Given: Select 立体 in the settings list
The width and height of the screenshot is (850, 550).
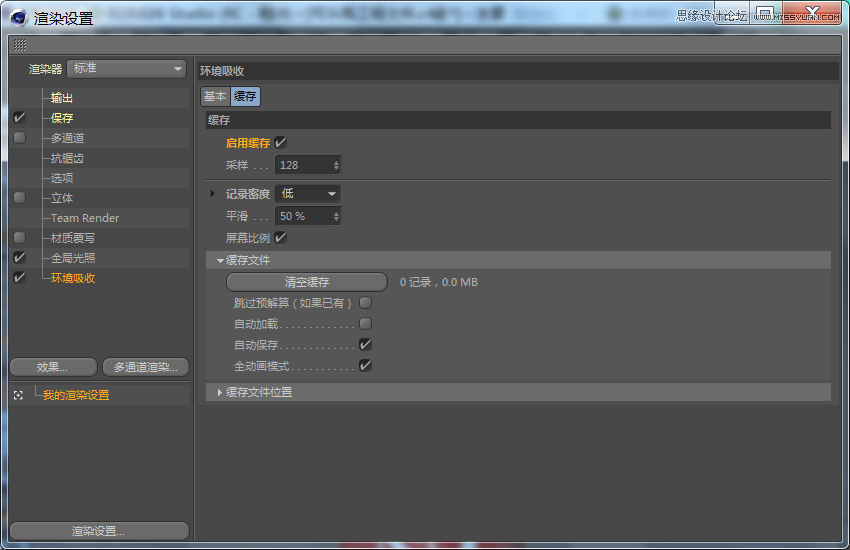Looking at the screenshot, I should [x=62, y=198].
